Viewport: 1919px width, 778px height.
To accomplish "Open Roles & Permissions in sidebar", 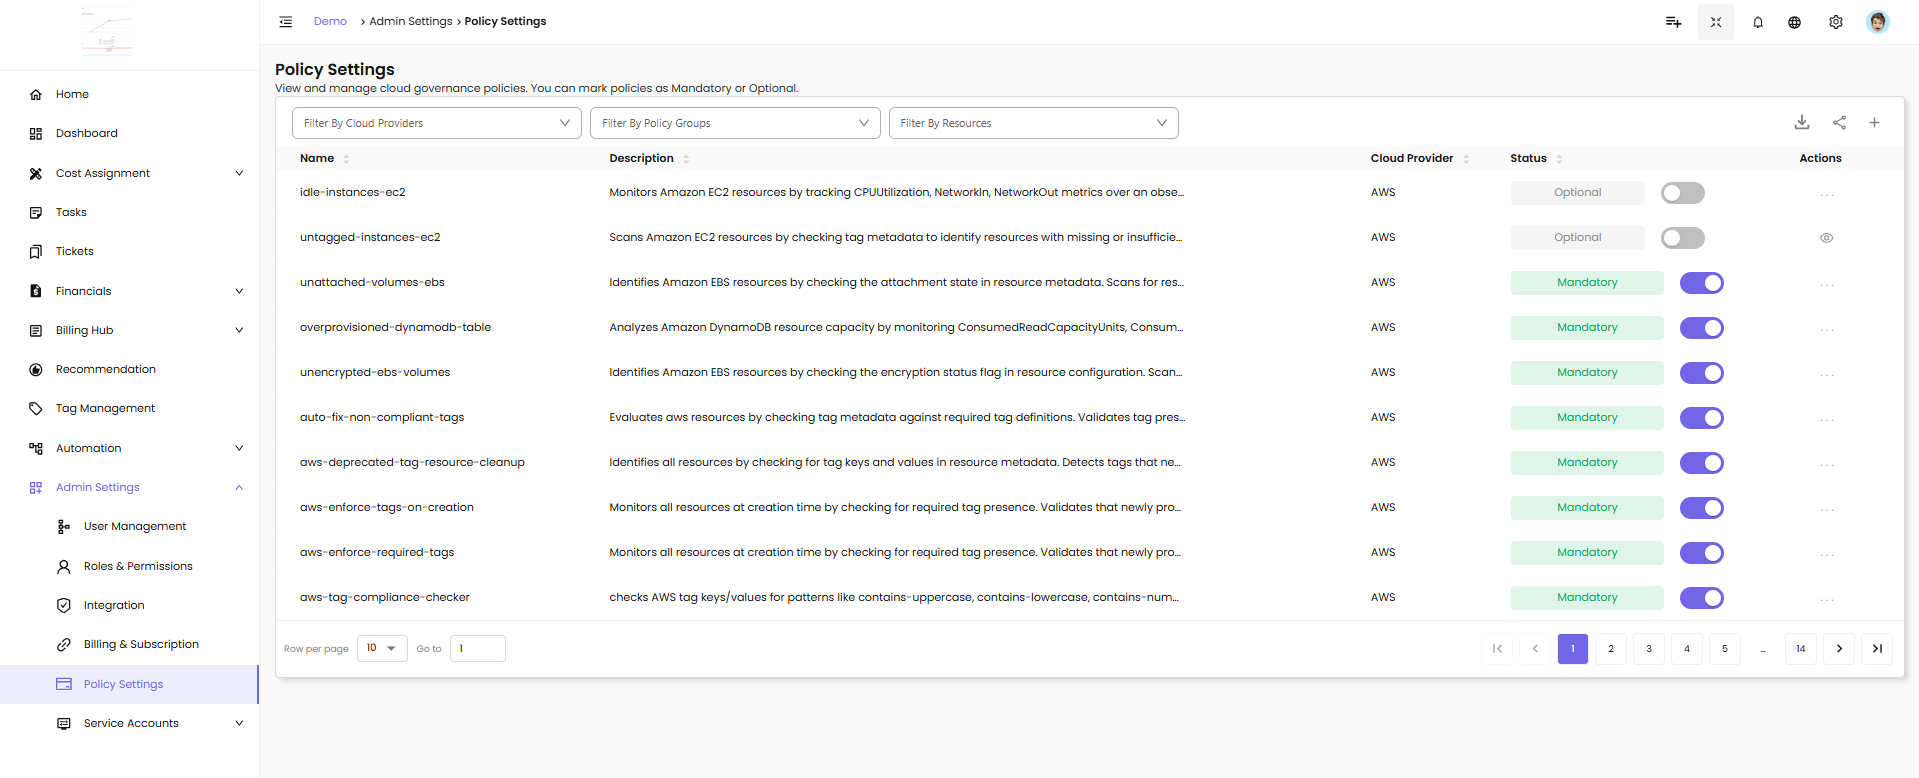I will [138, 566].
